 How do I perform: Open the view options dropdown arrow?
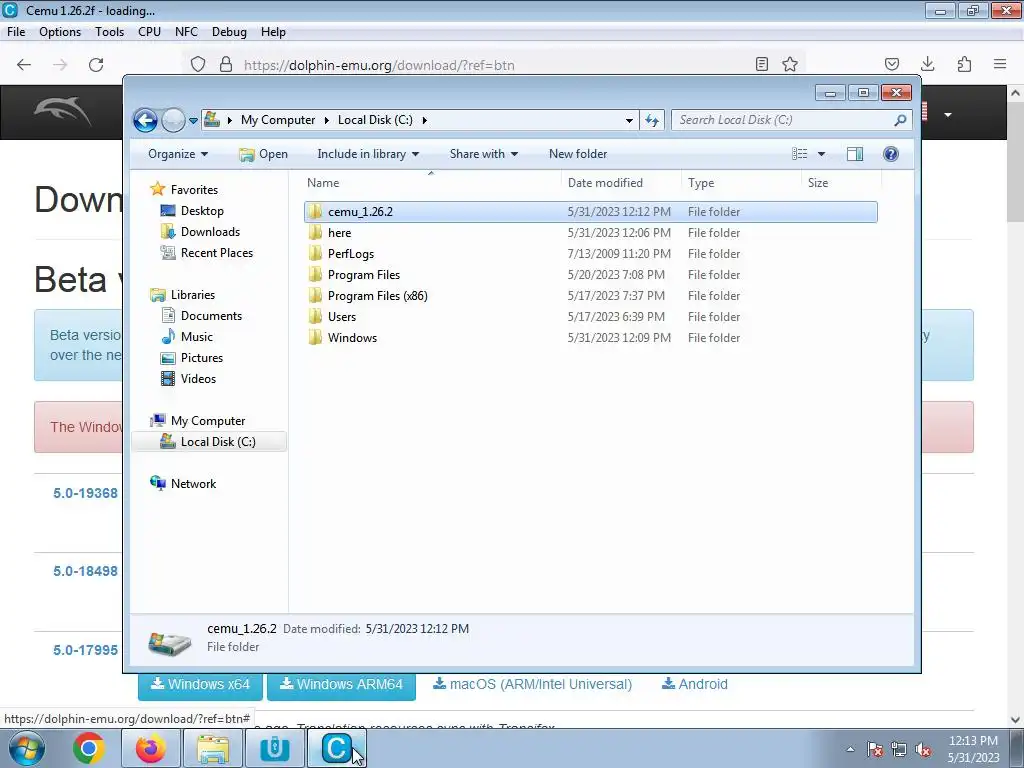[822, 154]
